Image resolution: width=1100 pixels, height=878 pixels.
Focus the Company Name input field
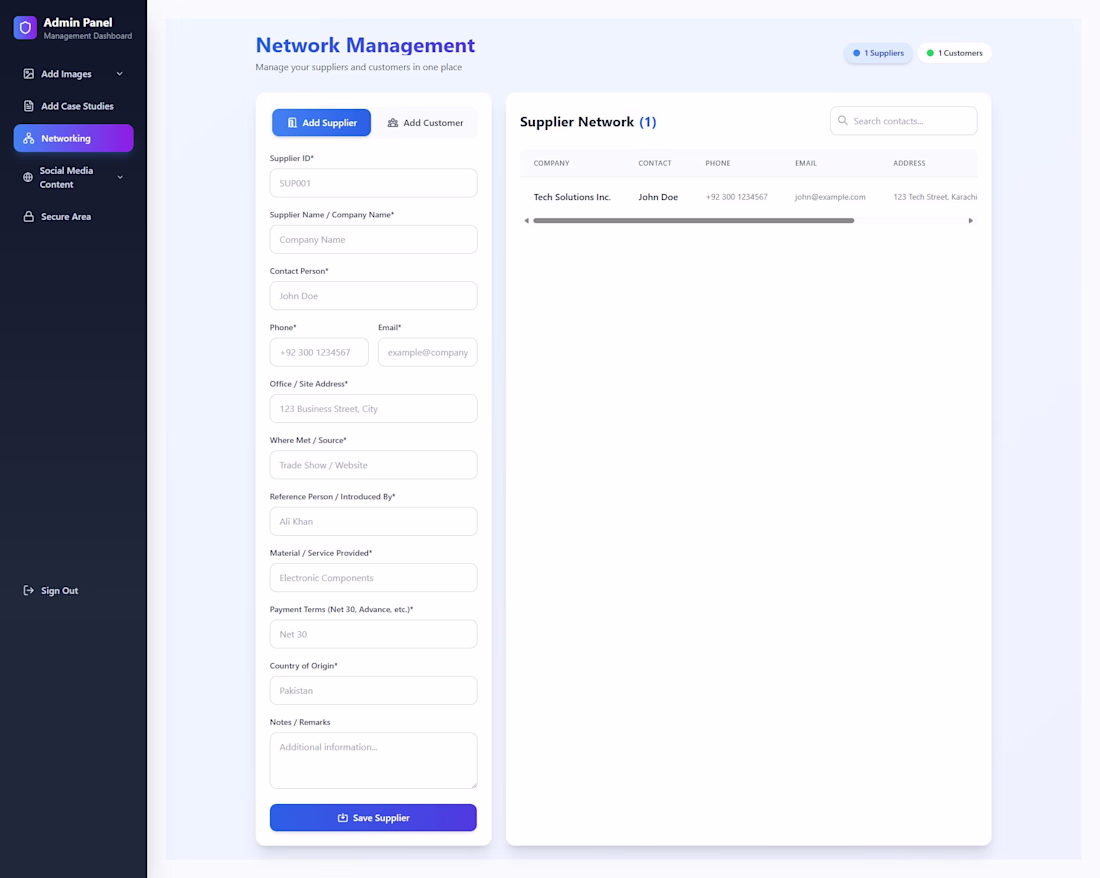373,239
